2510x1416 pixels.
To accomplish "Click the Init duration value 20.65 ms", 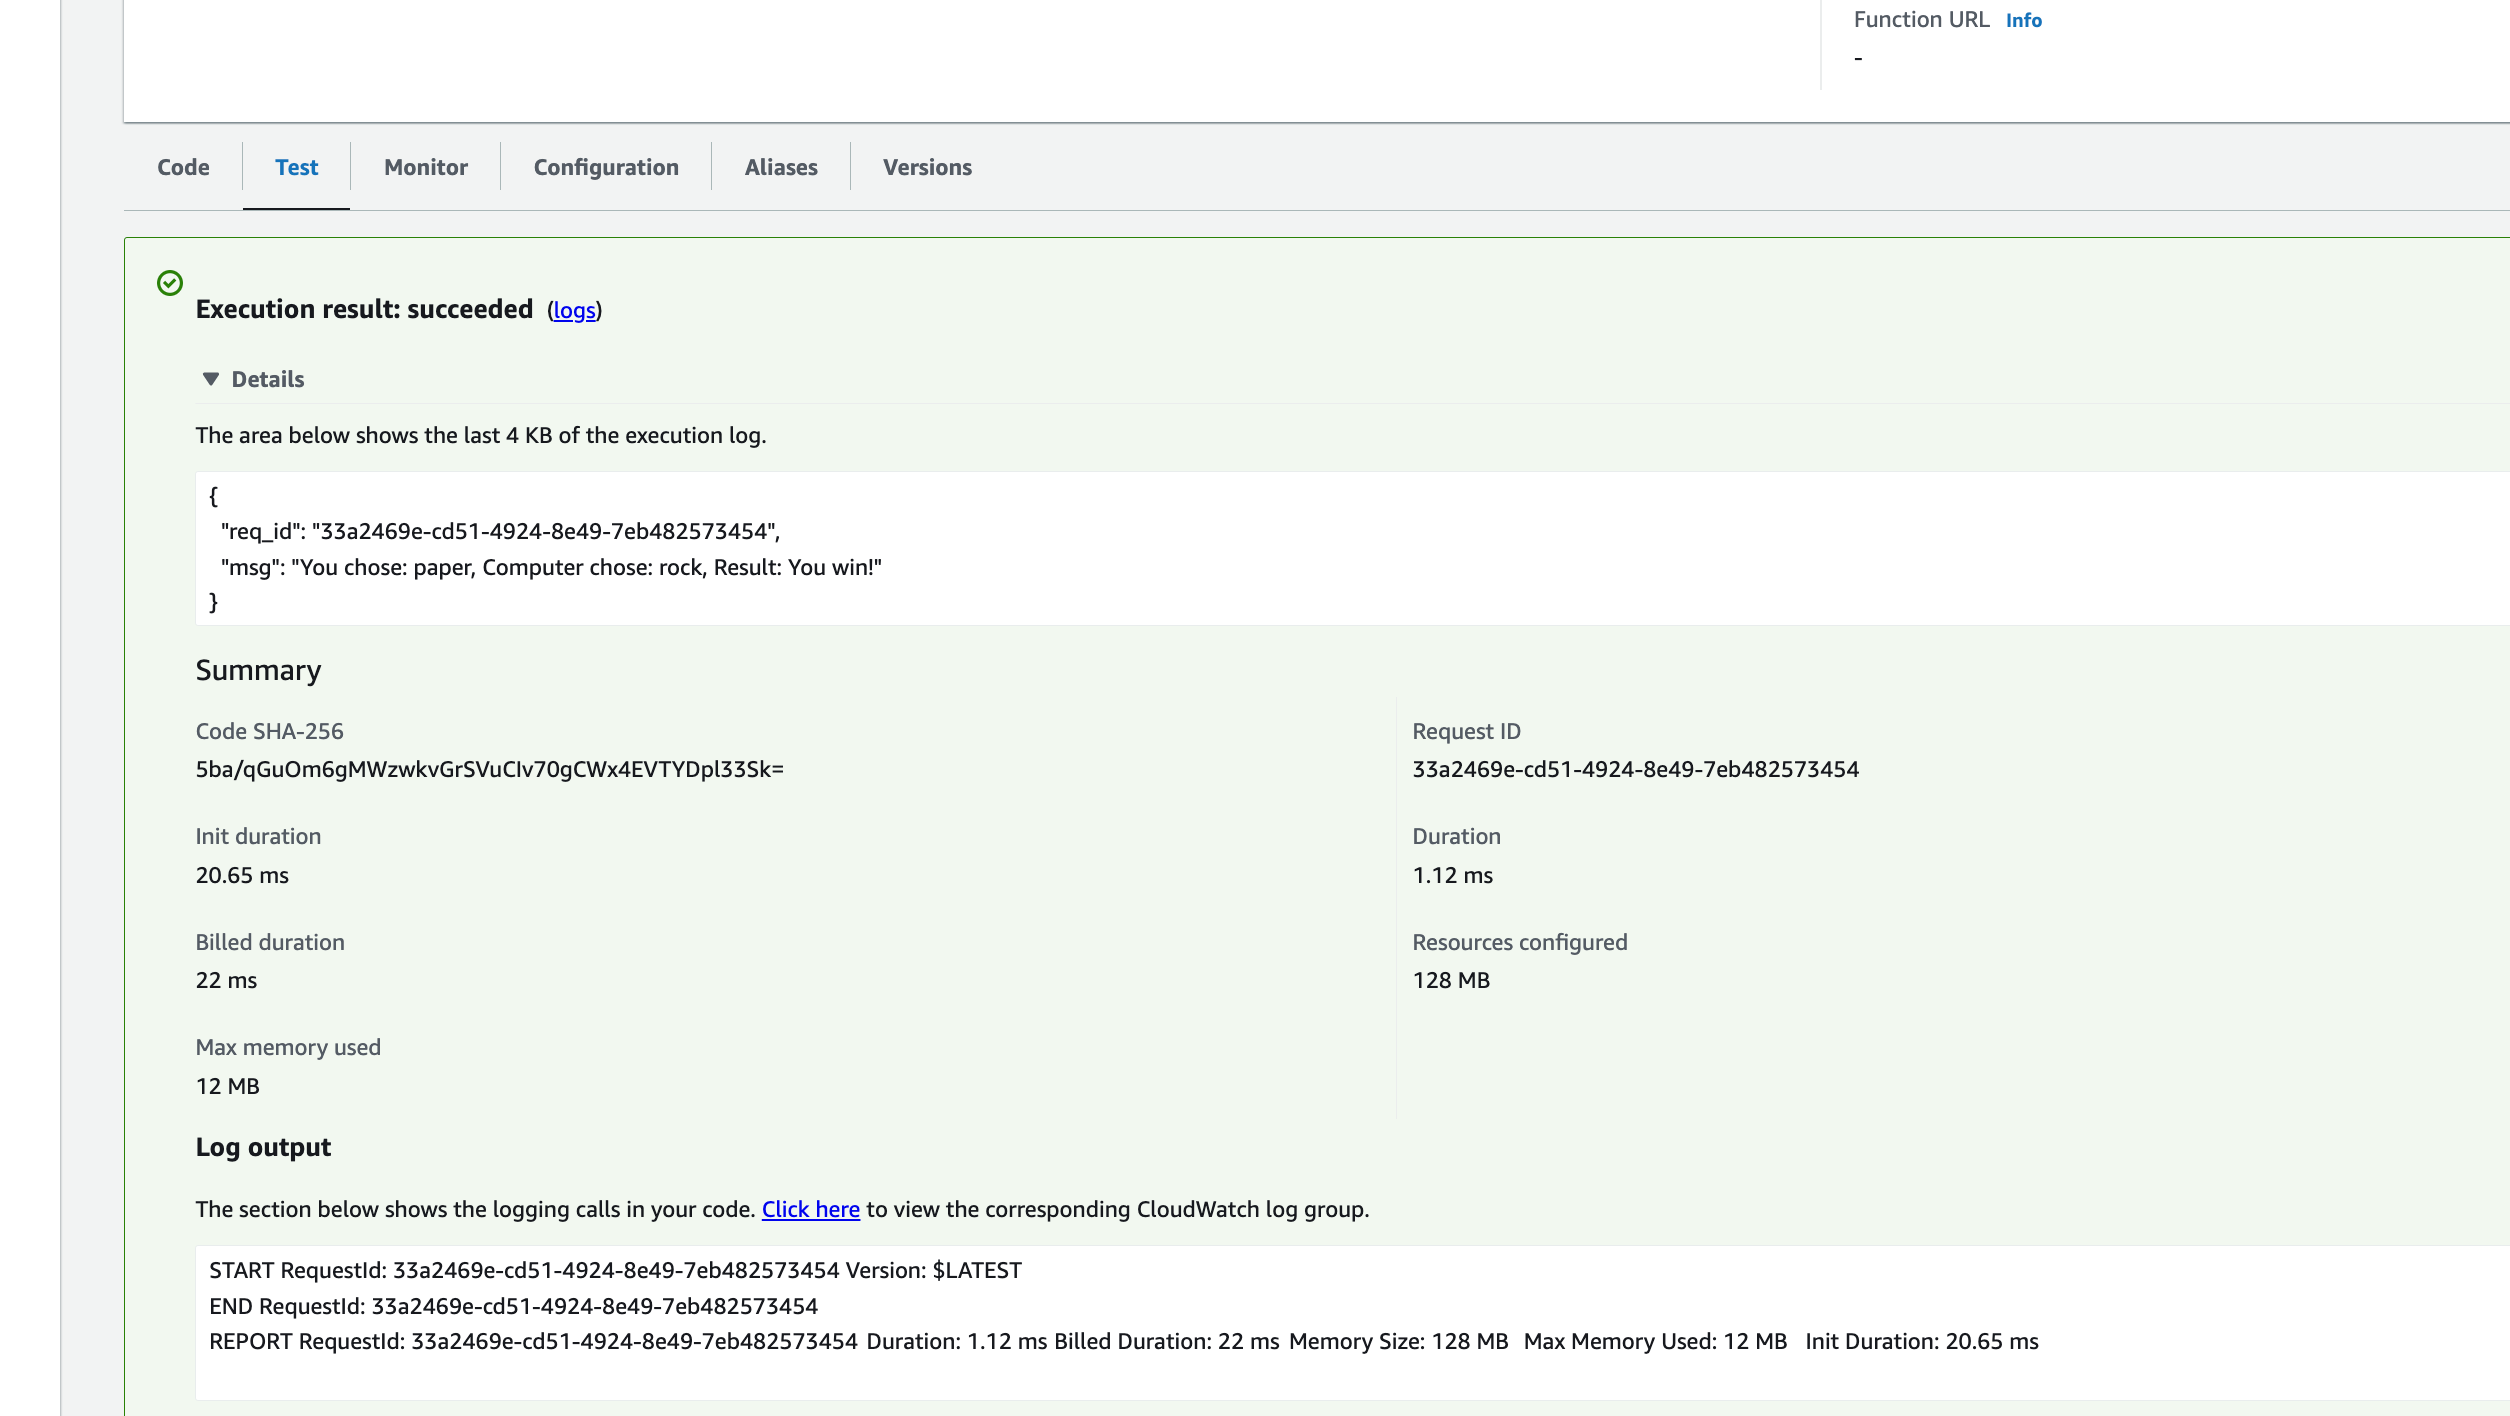I will click(x=242, y=875).
